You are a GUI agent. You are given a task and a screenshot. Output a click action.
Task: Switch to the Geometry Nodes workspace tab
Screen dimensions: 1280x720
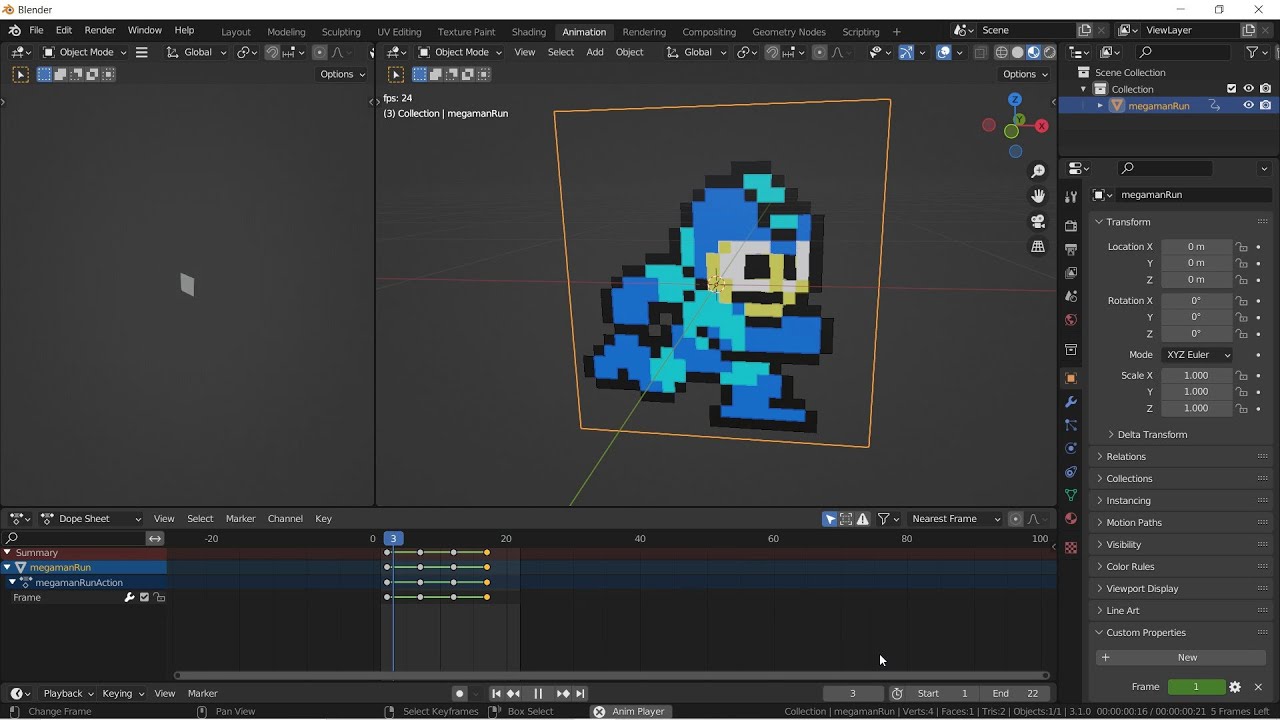789,32
